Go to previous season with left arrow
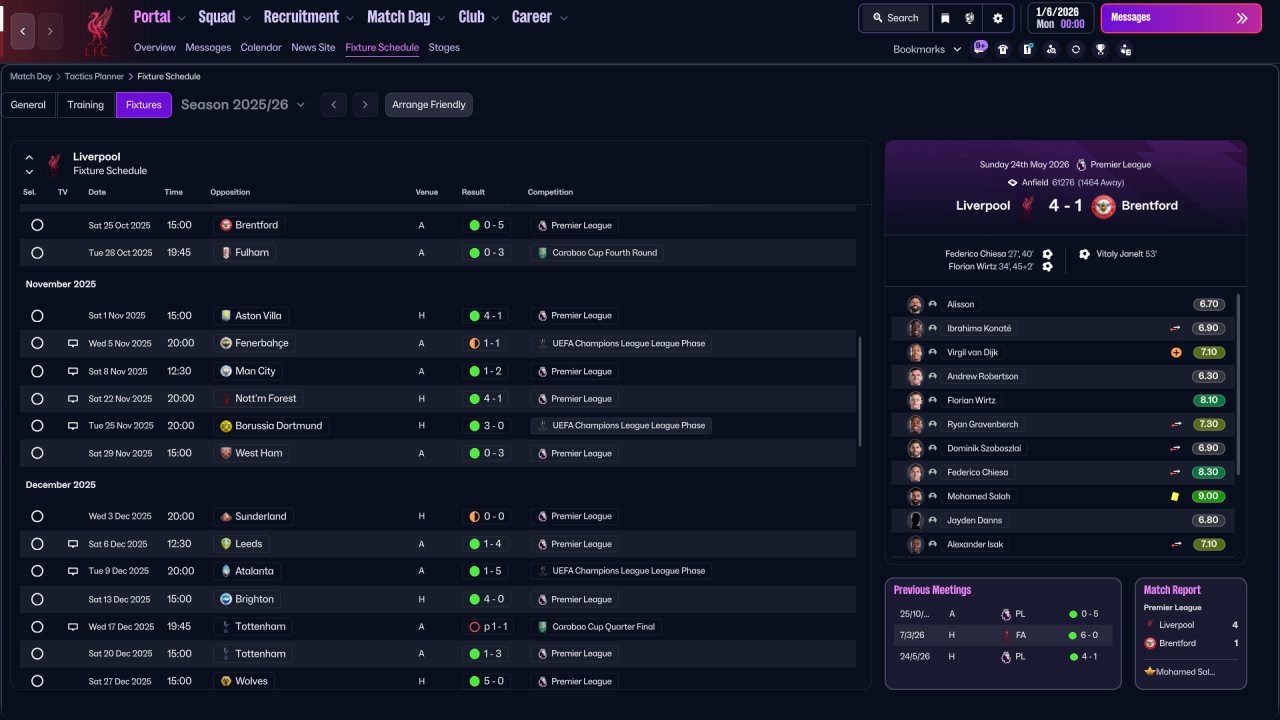This screenshot has width=1280, height=720. [x=334, y=105]
